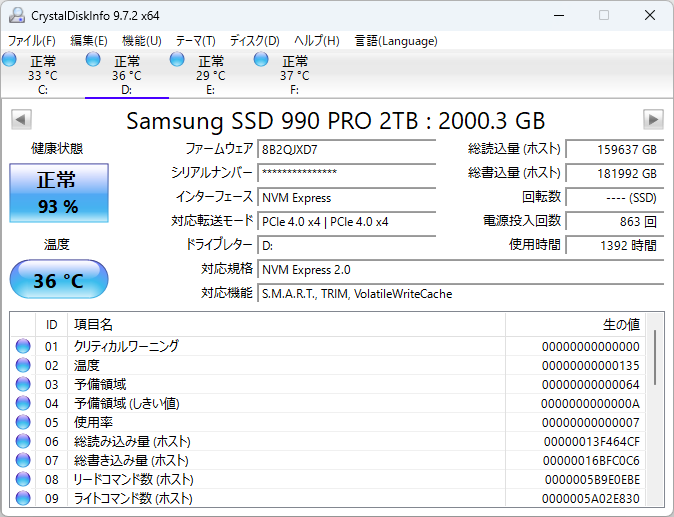
Task: Select the 使用率 attribute row
Action: click(328, 422)
